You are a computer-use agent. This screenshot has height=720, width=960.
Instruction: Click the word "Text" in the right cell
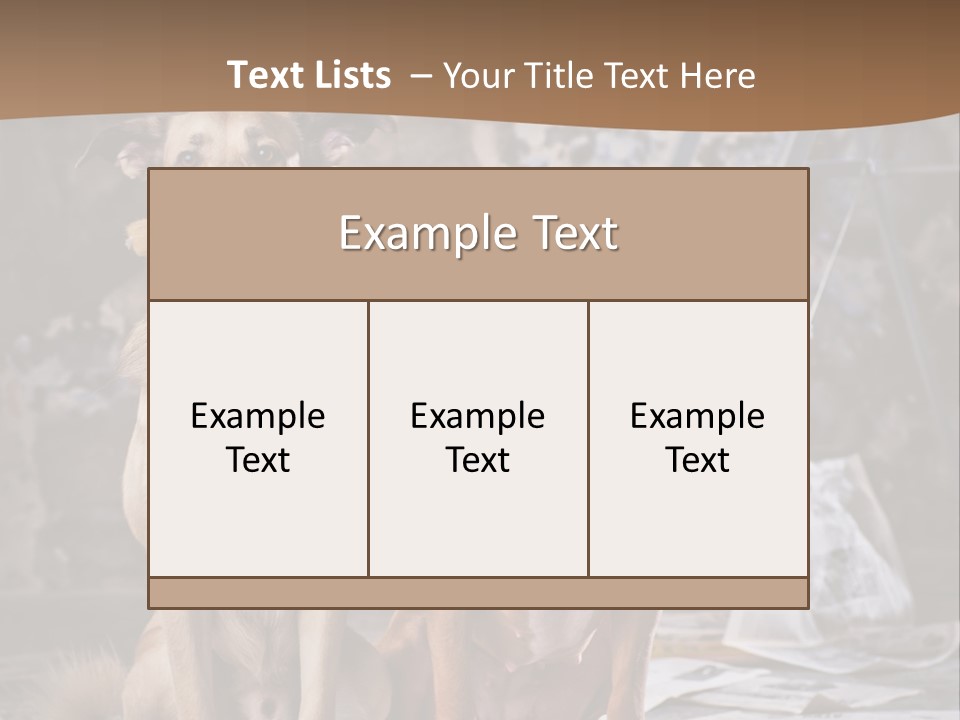coord(697,460)
